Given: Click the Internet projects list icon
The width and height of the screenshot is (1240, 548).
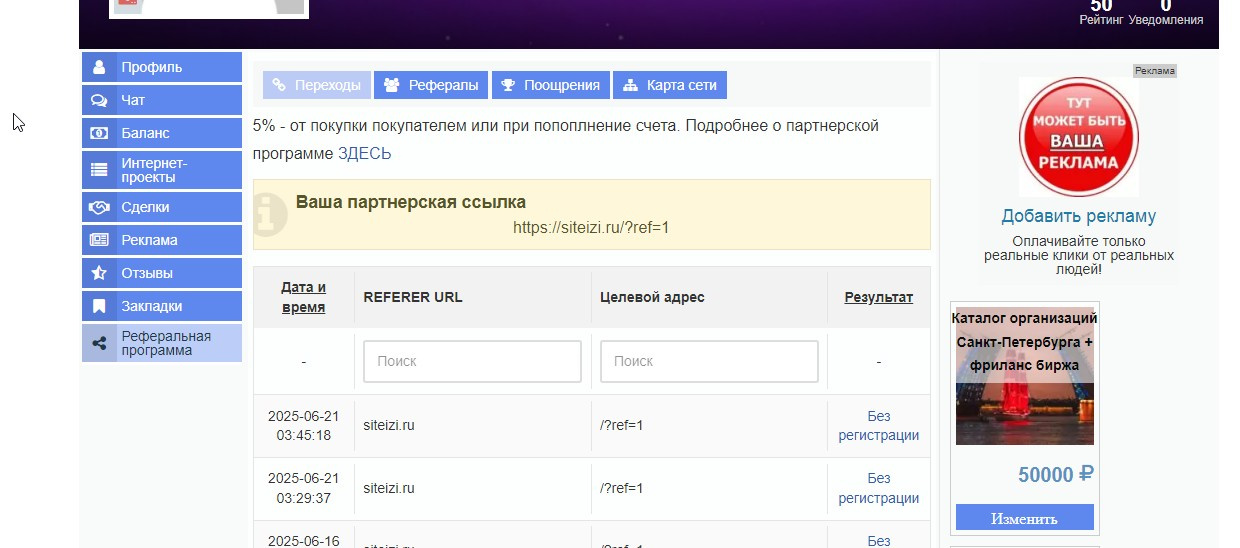Looking at the screenshot, I should point(99,170).
